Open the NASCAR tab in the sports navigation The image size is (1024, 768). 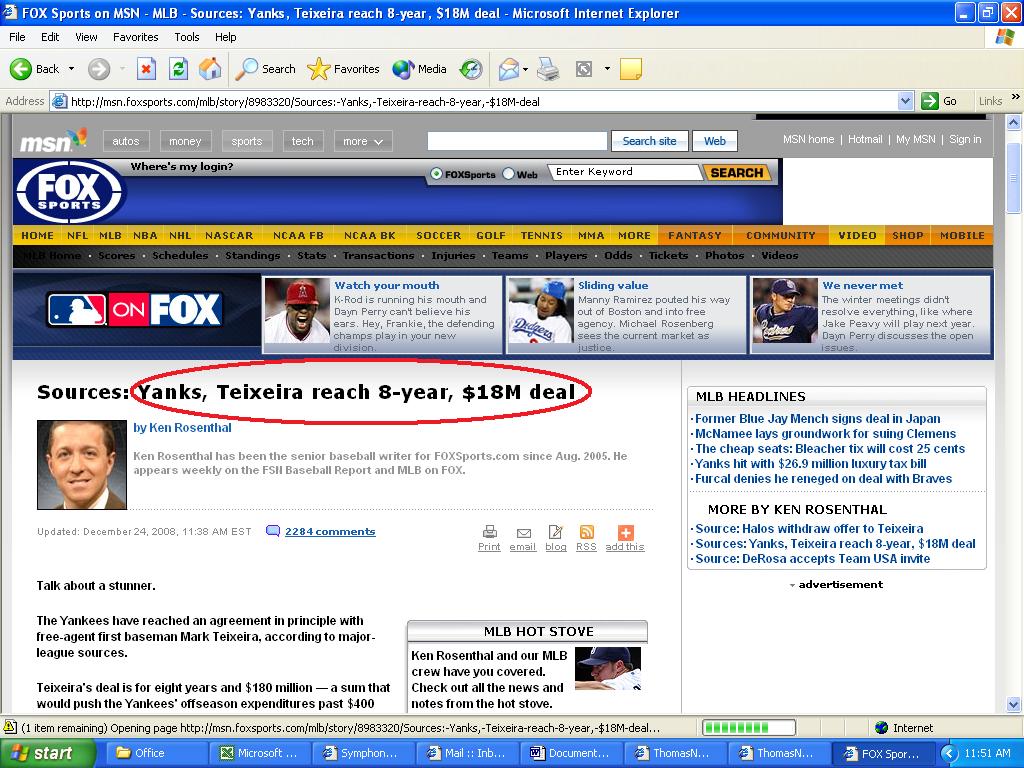coord(229,235)
